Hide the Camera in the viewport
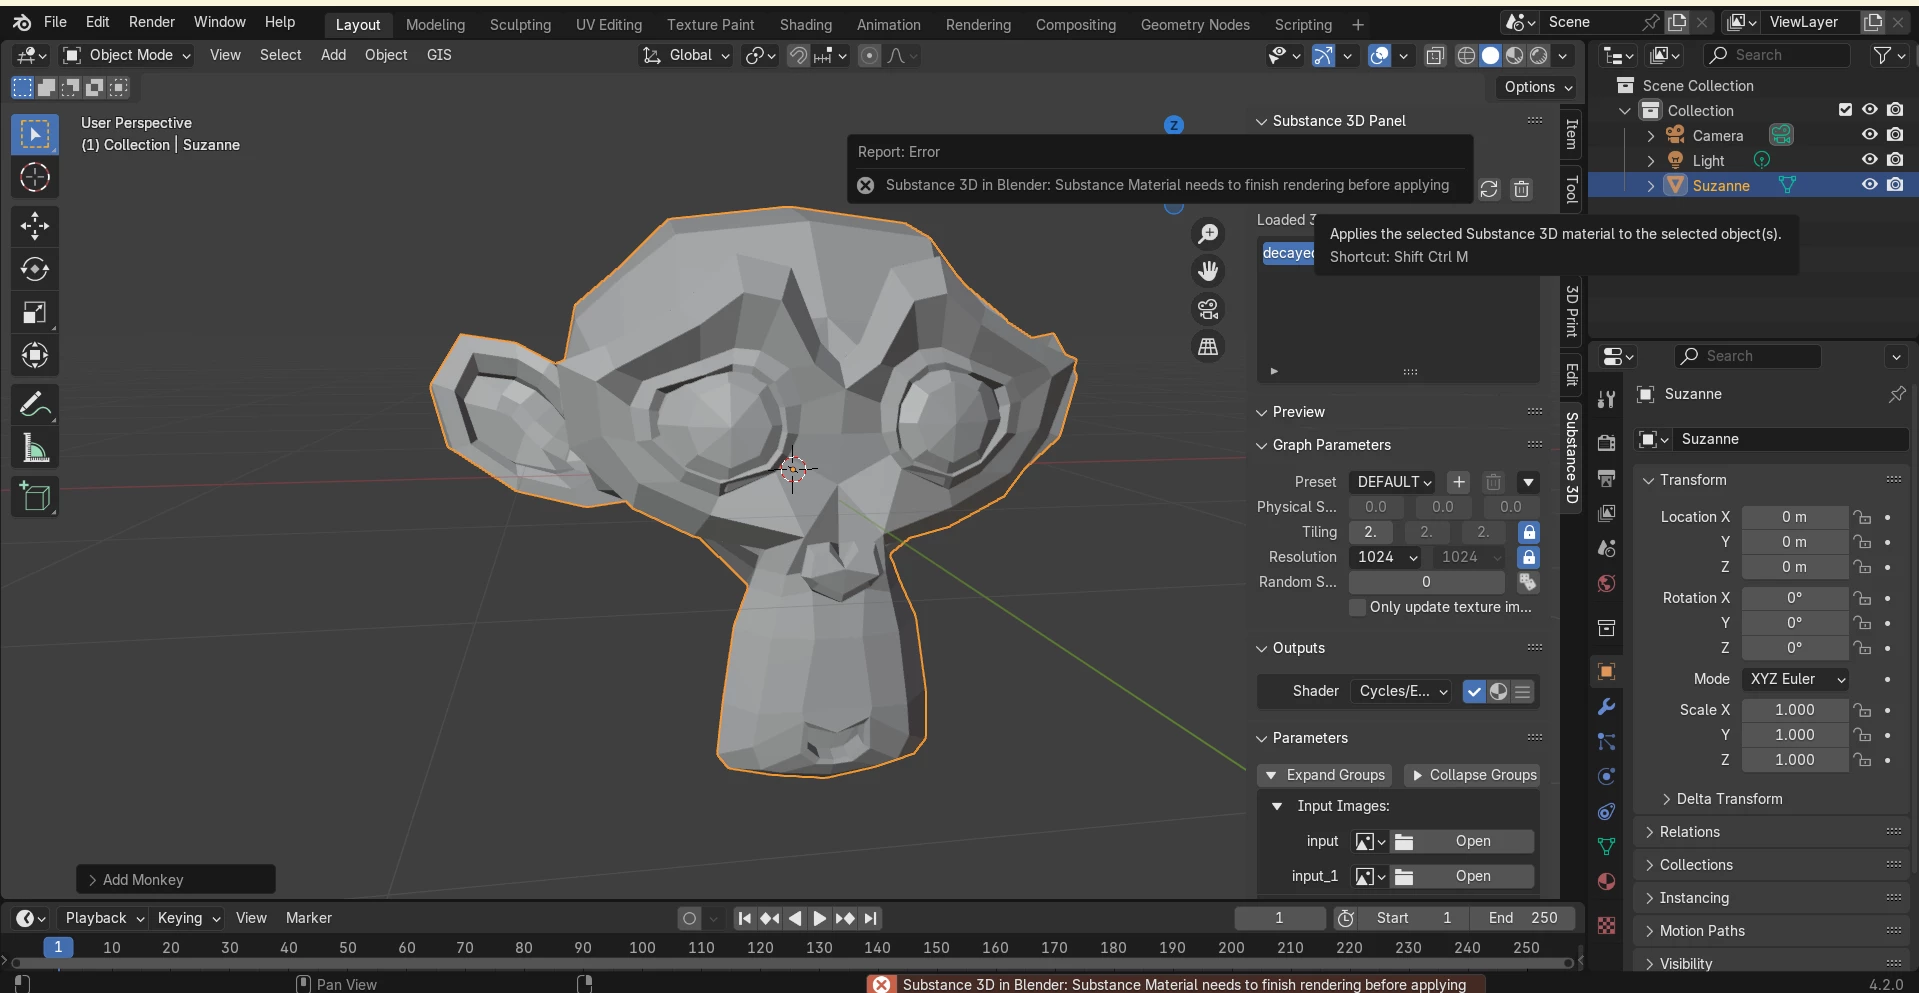 [x=1869, y=135]
